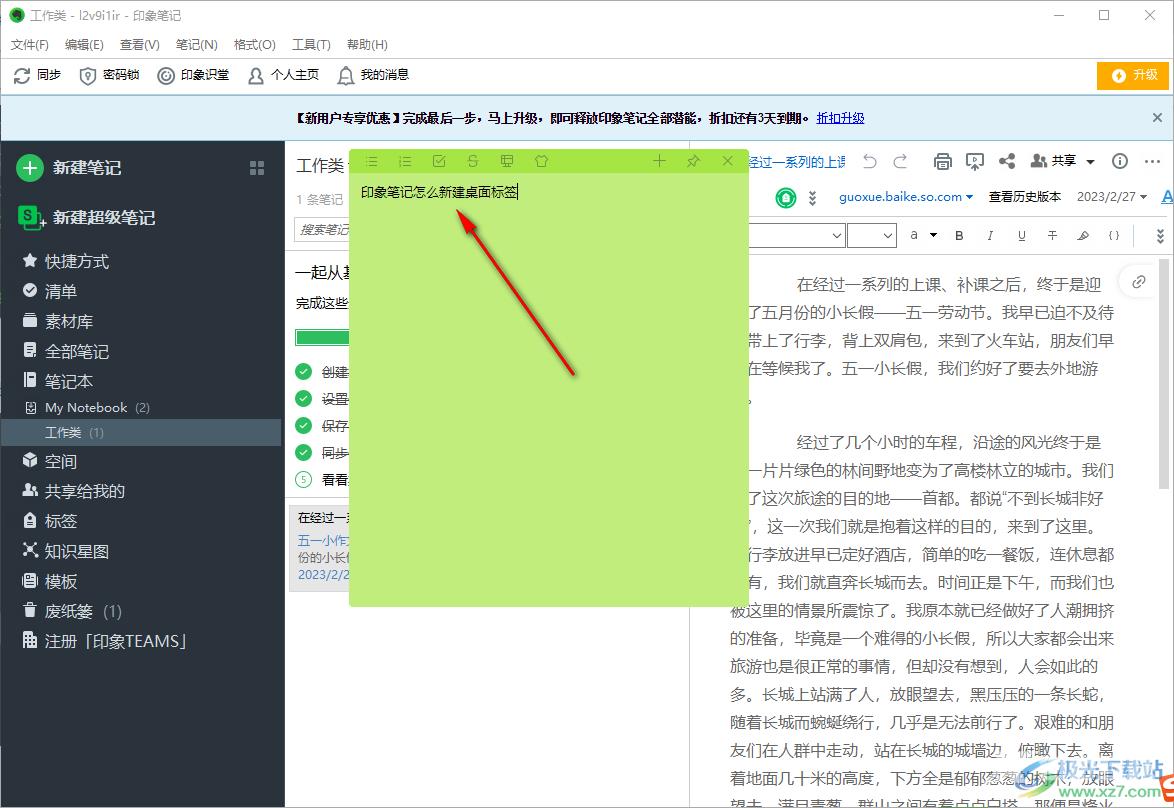
Task: Click the orange Upgrade button
Action: pos(1133,76)
